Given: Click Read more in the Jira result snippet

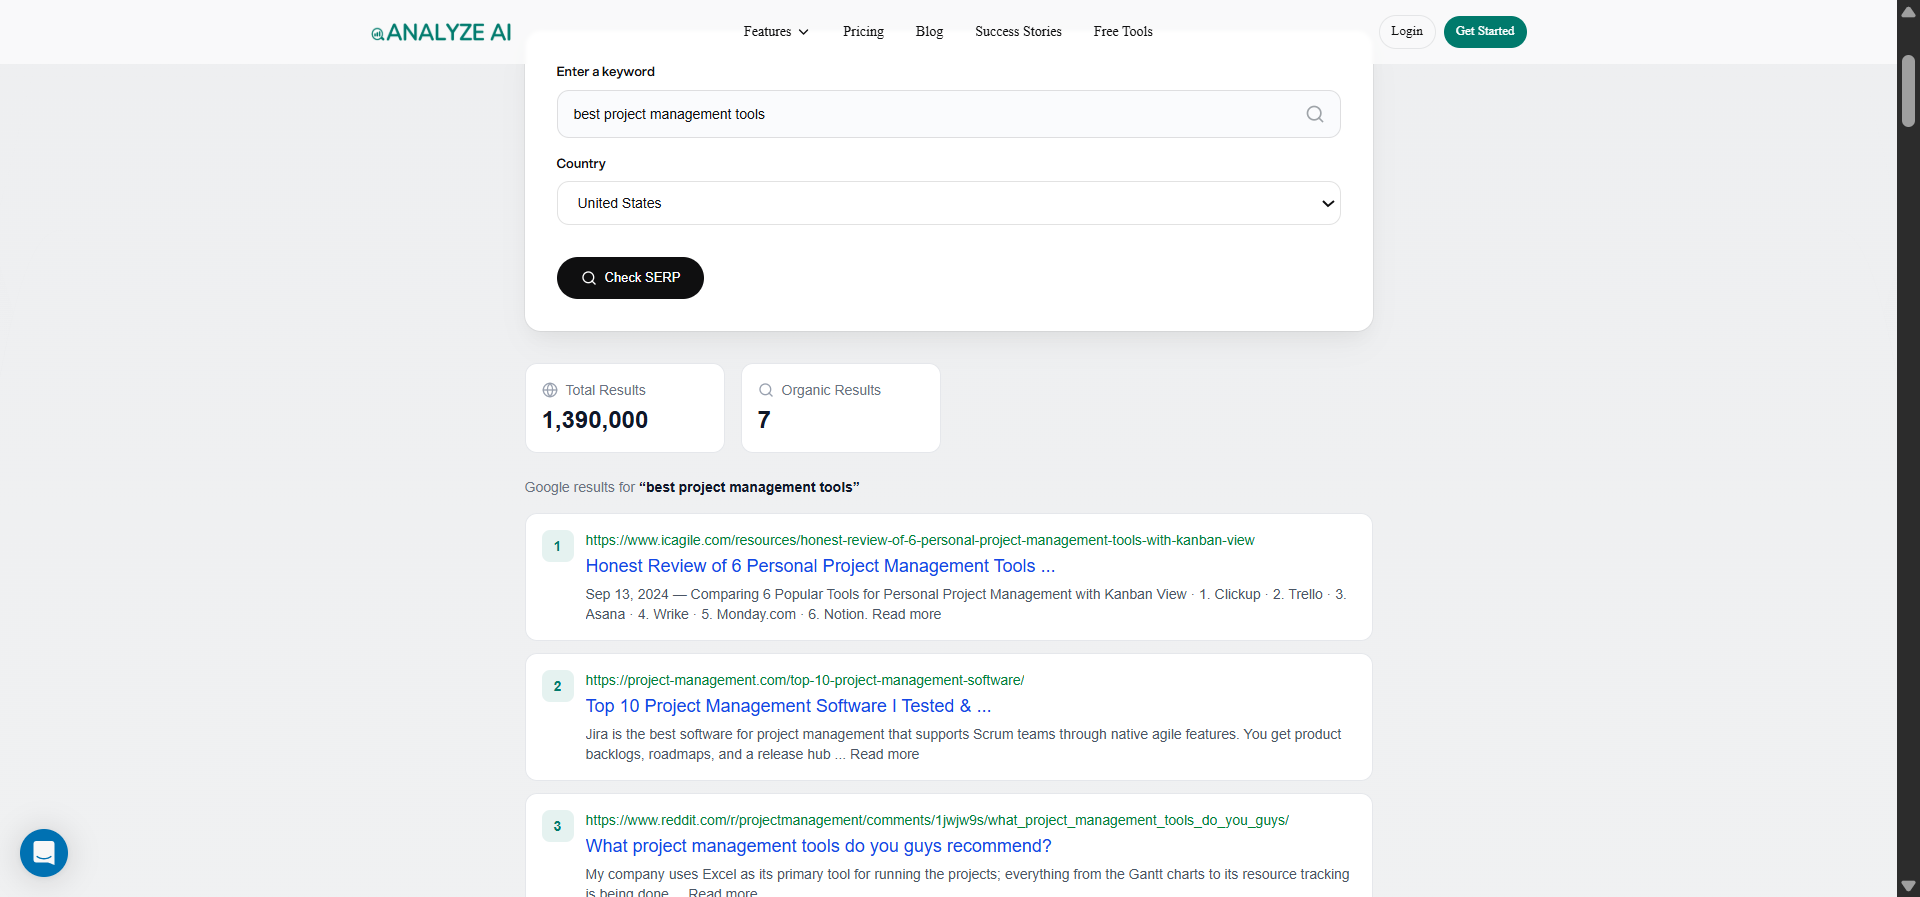Looking at the screenshot, I should pos(884,754).
